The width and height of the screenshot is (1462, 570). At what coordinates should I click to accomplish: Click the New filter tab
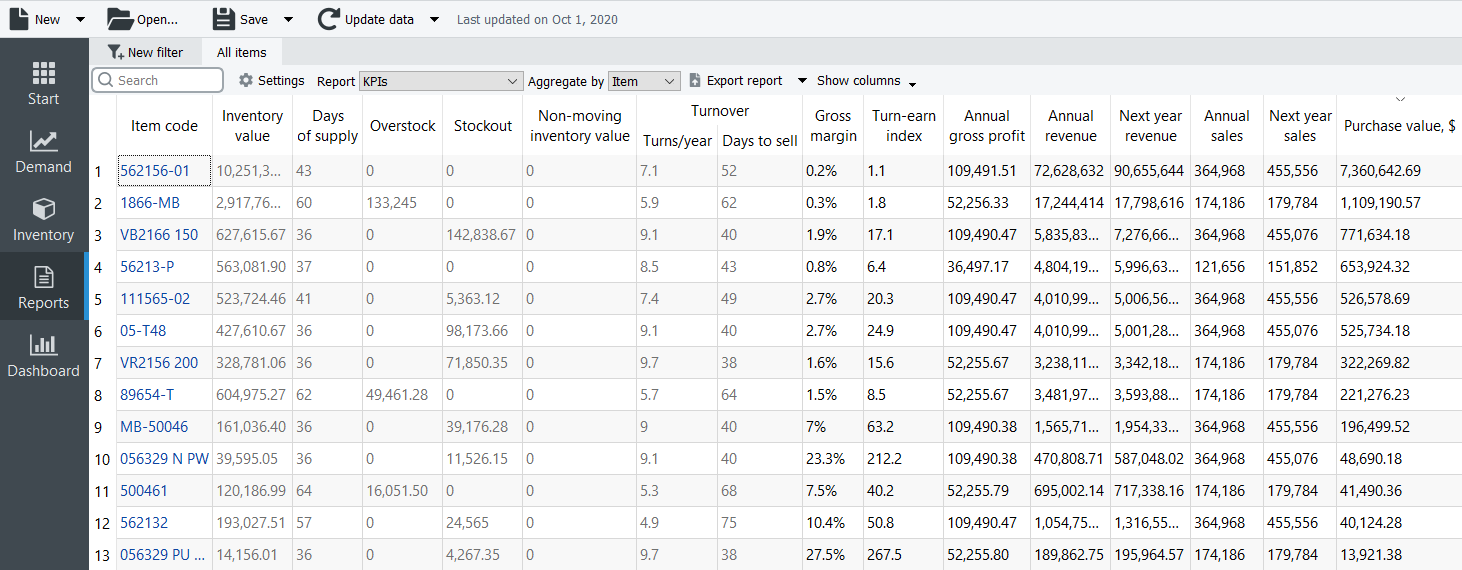coord(146,52)
